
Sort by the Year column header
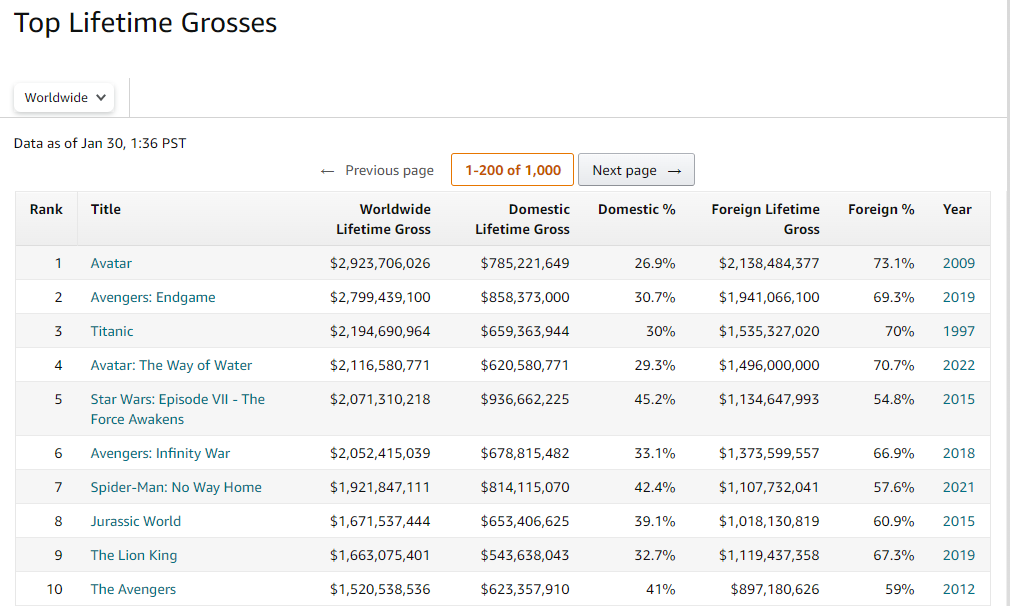tap(957, 209)
